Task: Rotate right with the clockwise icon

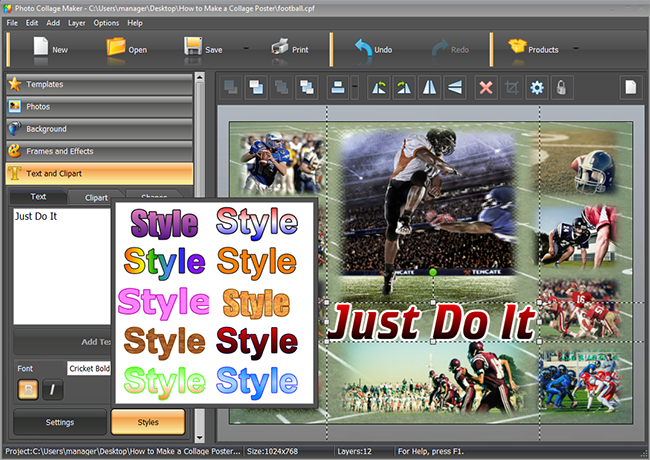Action: pos(404,87)
